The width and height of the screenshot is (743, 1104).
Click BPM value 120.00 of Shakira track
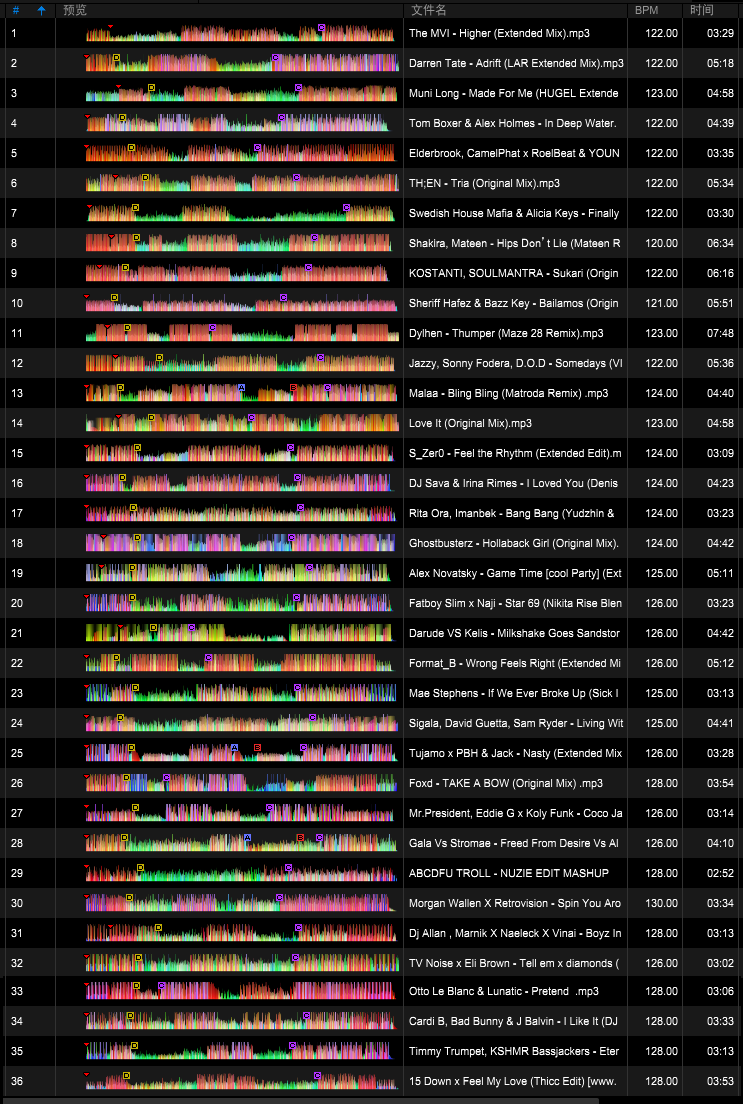[x=661, y=244]
